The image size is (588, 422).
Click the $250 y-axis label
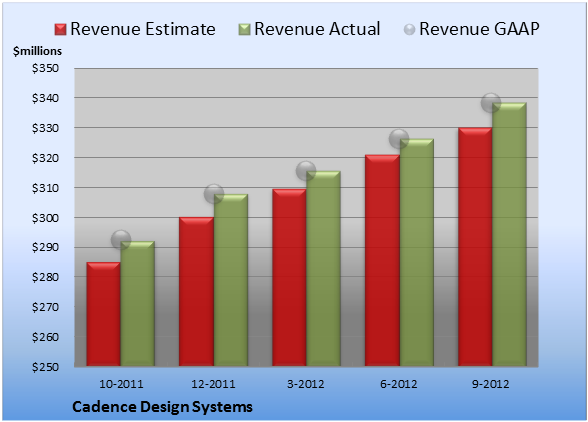point(45,367)
